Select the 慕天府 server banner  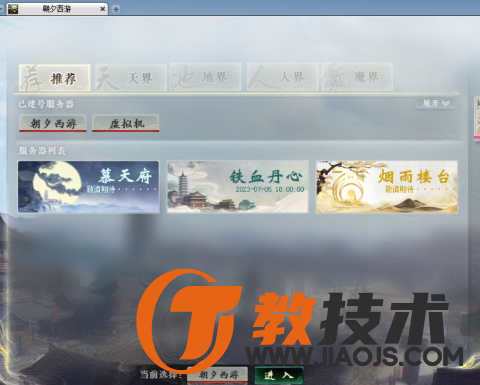pyautogui.click(x=88, y=187)
